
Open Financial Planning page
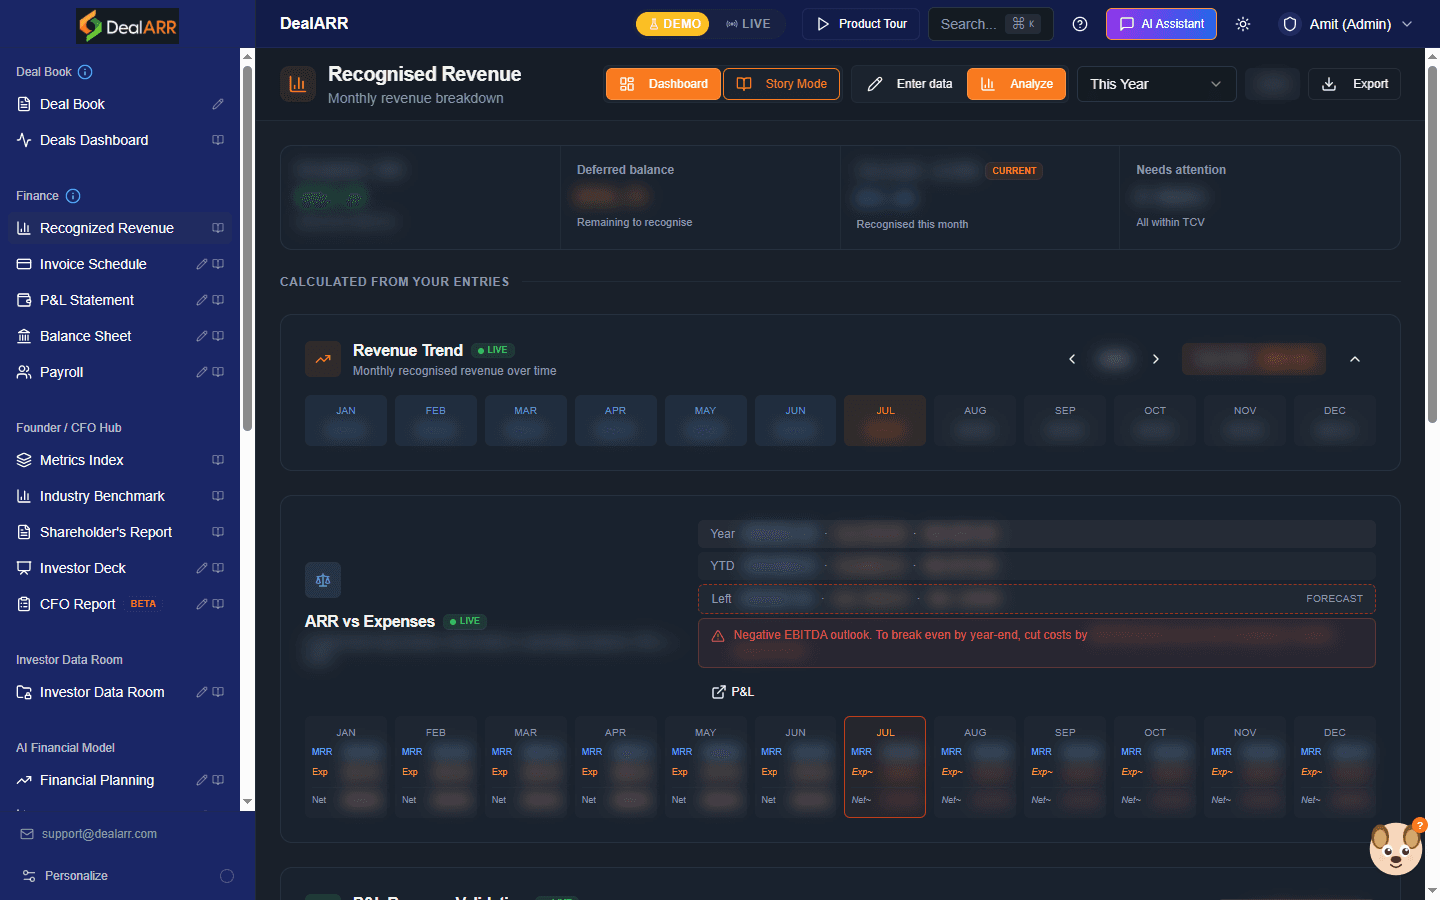tap(97, 780)
